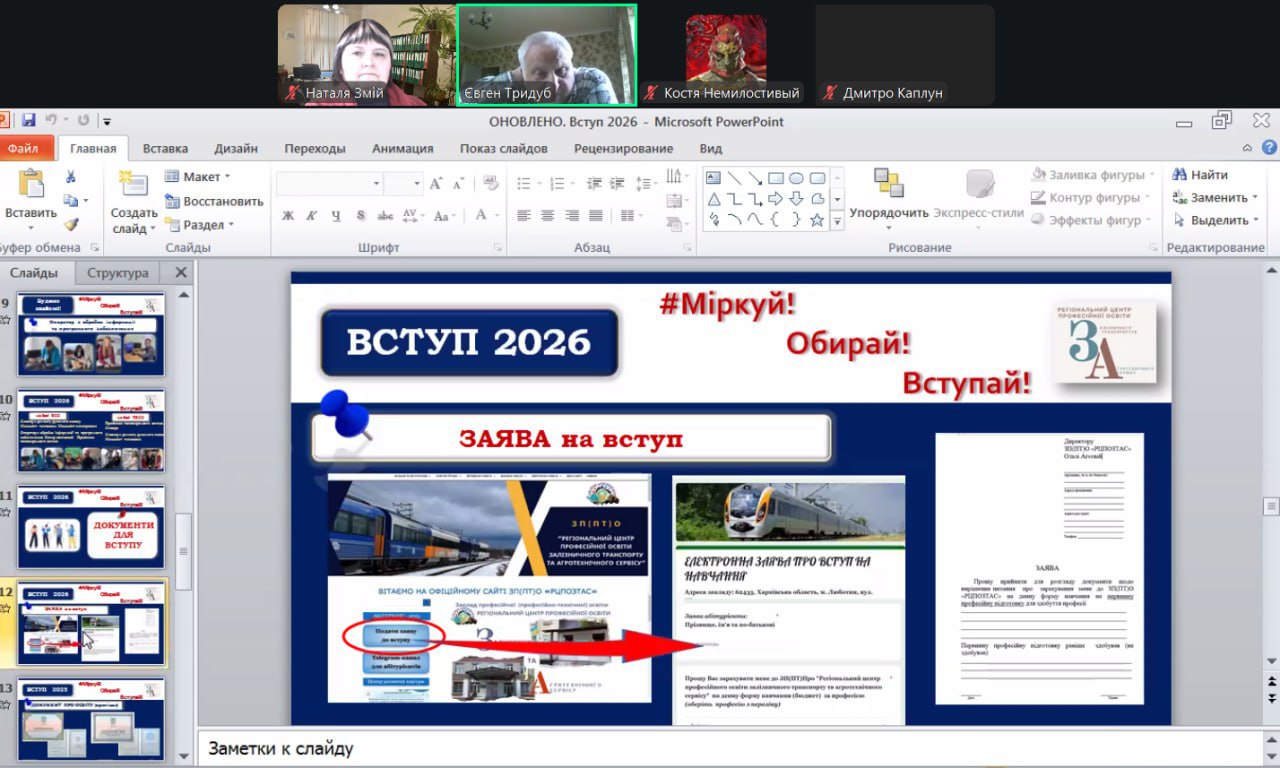
Task: Select slide 11 thumbnail ДОКУМЕНТИ ДЛЯ ВСТУПУ
Action: click(91, 527)
